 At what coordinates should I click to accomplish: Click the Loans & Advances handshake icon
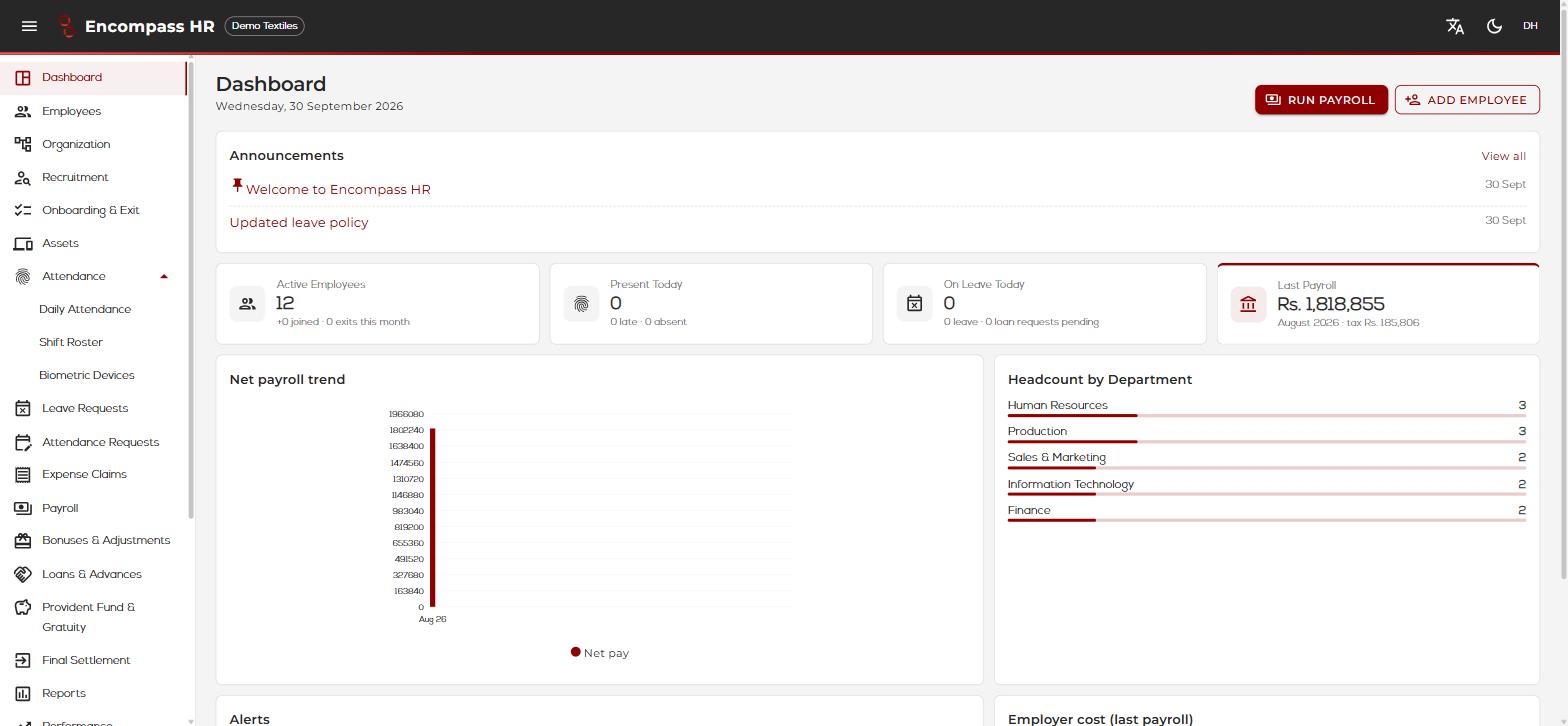pyautogui.click(x=23, y=575)
